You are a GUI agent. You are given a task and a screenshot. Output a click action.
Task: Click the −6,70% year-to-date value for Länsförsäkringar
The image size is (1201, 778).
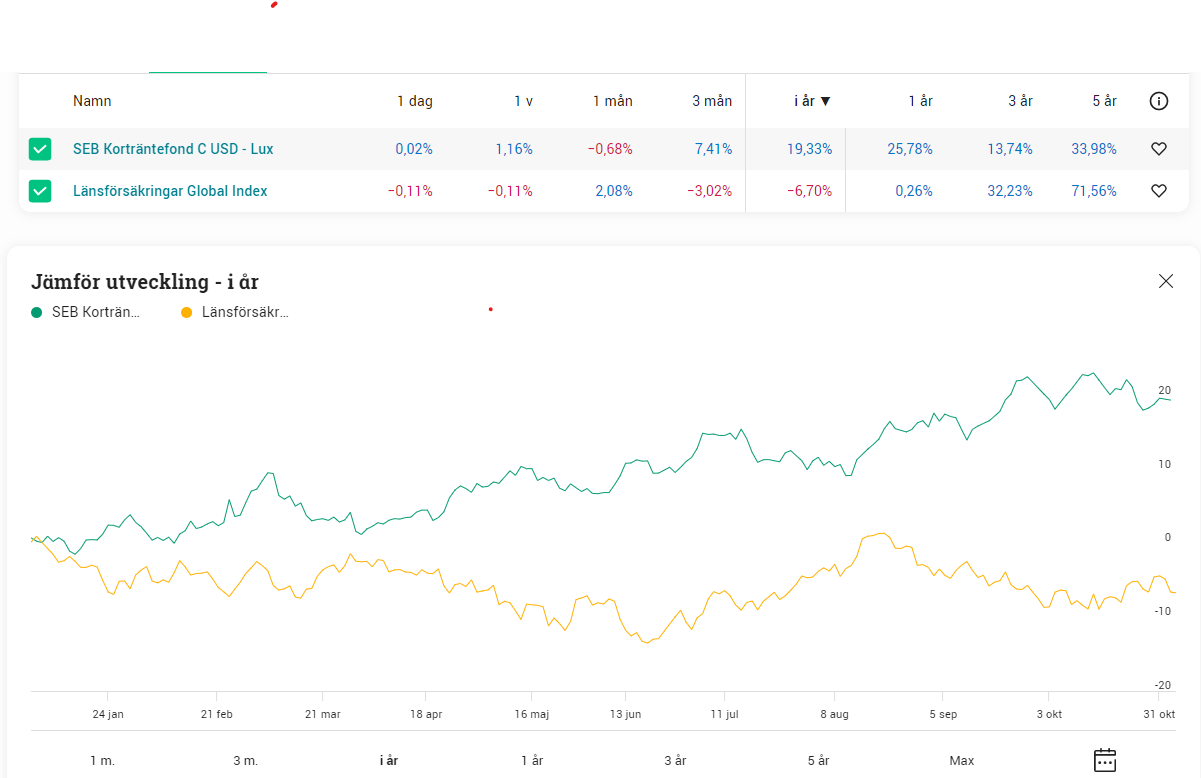(x=809, y=191)
